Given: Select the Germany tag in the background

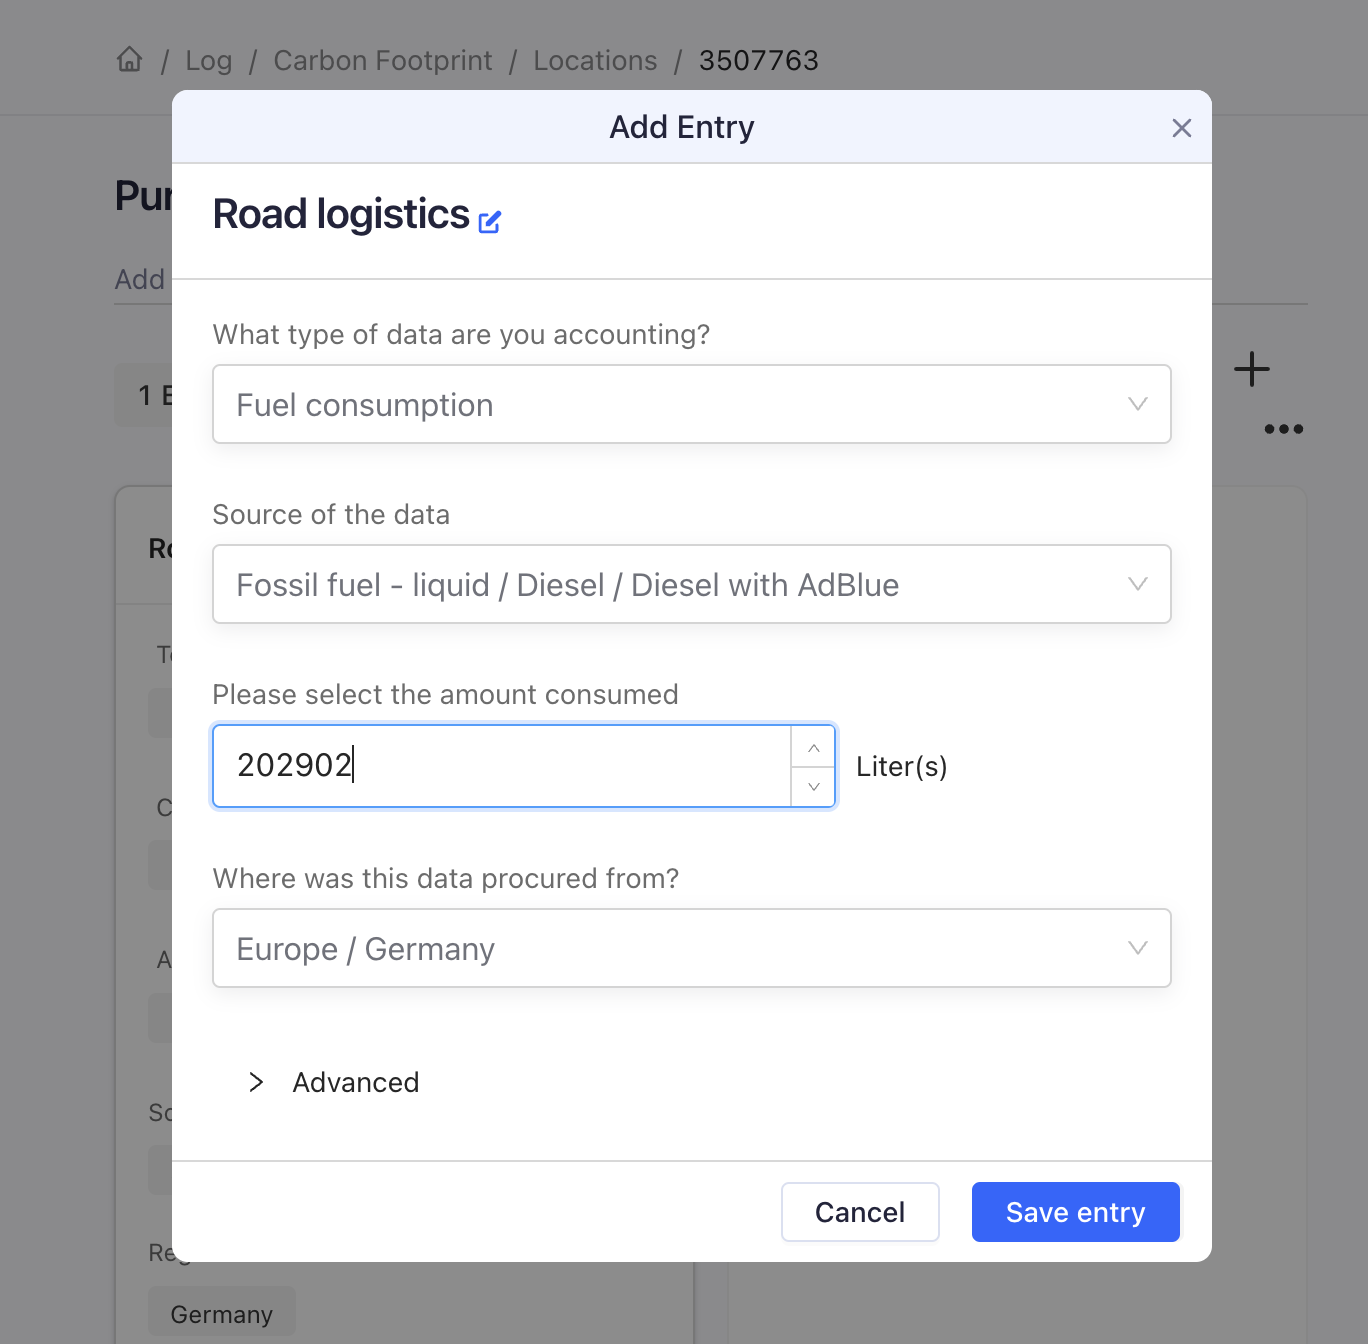Looking at the screenshot, I should pyautogui.click(x=222, y=1314).
